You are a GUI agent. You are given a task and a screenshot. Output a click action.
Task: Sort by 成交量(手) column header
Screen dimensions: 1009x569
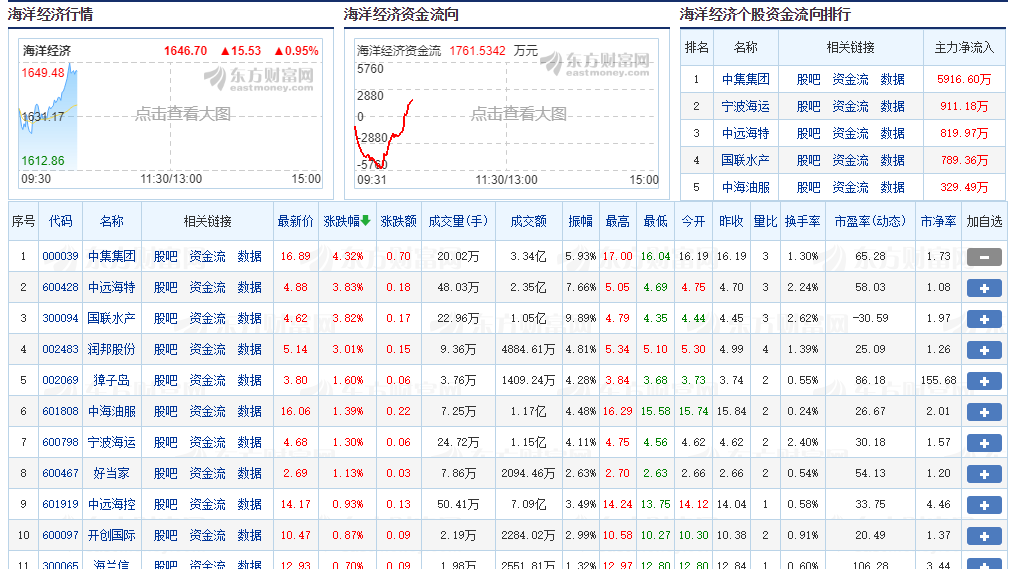458,221
